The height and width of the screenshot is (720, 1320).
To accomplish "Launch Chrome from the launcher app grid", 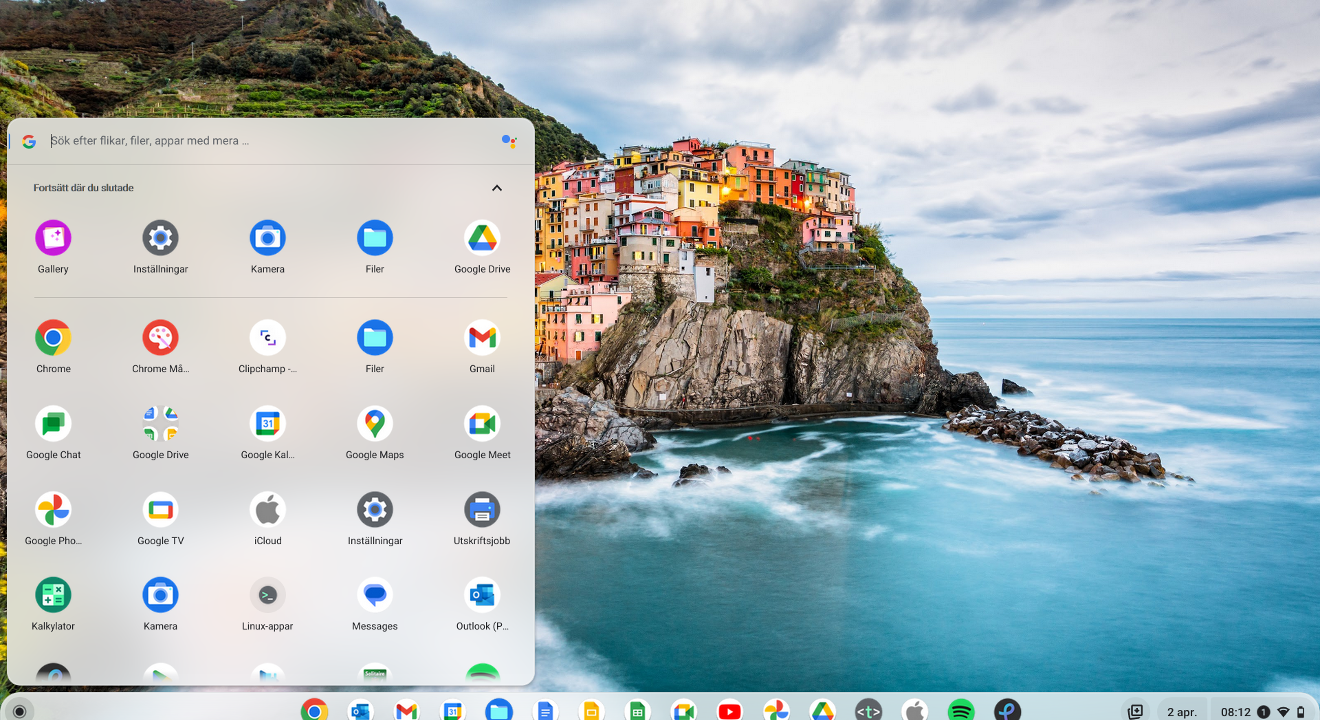I will (53, 338).
